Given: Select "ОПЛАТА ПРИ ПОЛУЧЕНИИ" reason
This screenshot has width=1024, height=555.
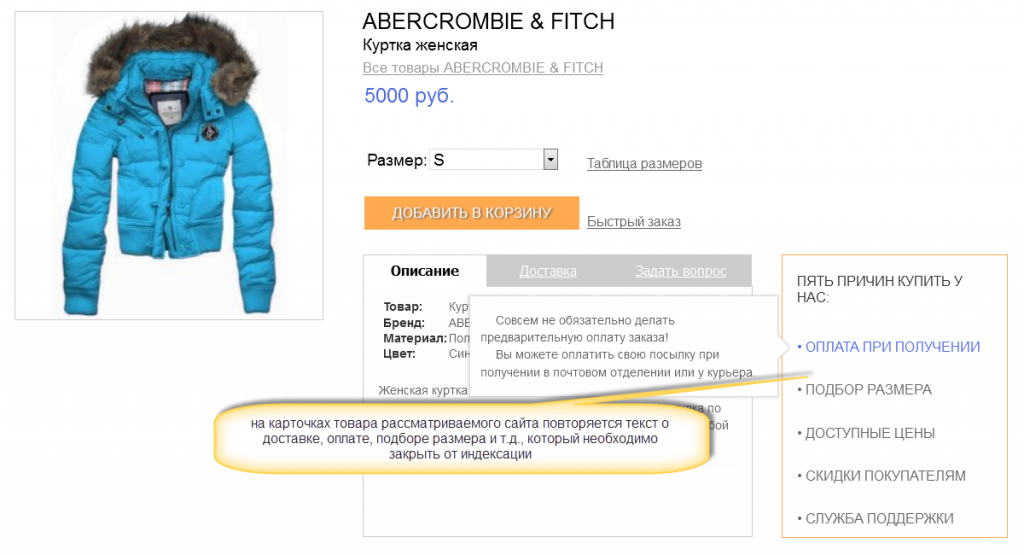Looking at the screenshot, I should pyautogui.click(x=892, y=347).
